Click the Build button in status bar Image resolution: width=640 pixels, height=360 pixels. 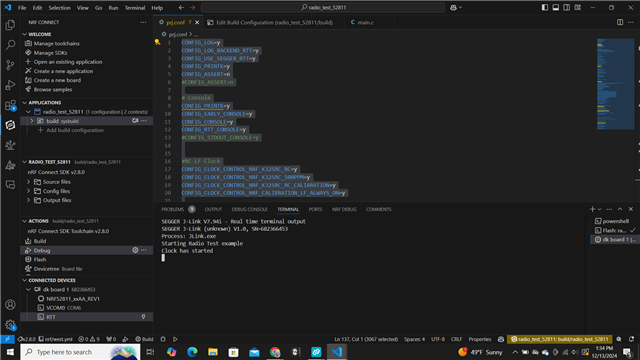pos(144,339)
